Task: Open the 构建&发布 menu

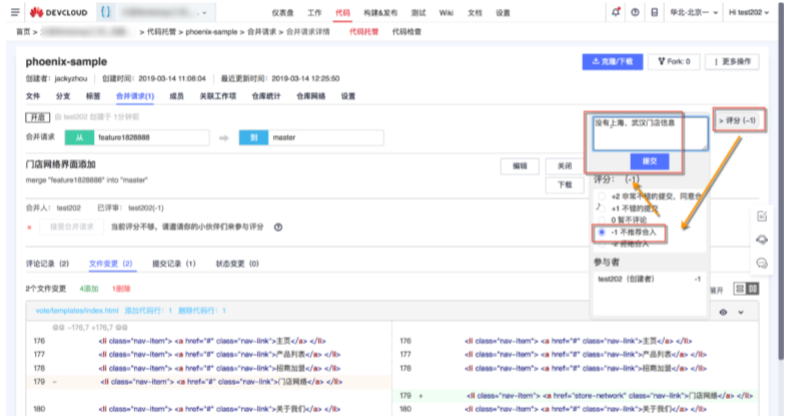Action: click(x=380, y=13)
